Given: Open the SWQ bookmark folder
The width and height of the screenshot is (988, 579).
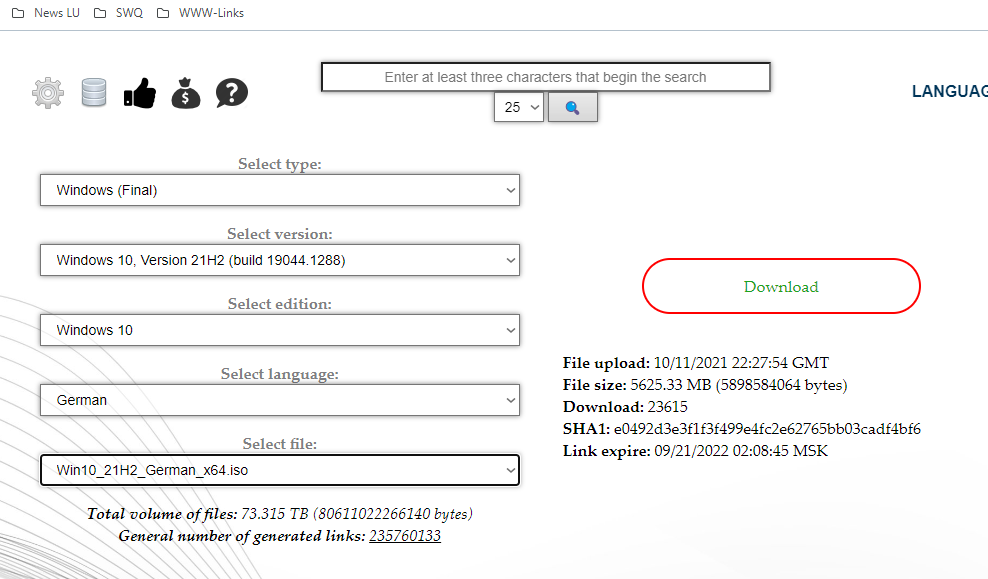Looking at the screenshot, I should click(118, 13).
